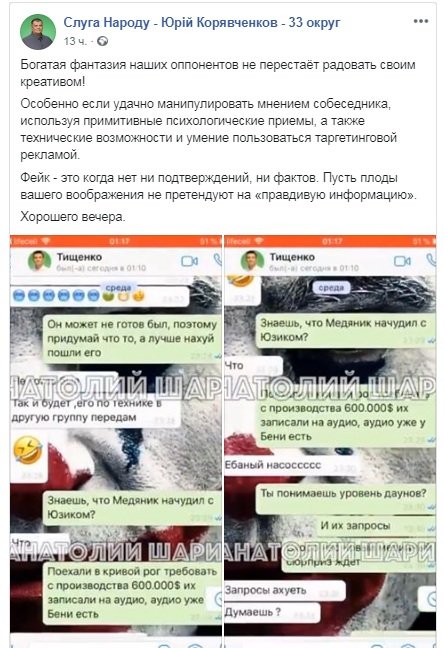This screenshot has height=648, width=444.
Task: Click the 'Запросы ахуеть' message bubble
Action: tap(284, 590)
